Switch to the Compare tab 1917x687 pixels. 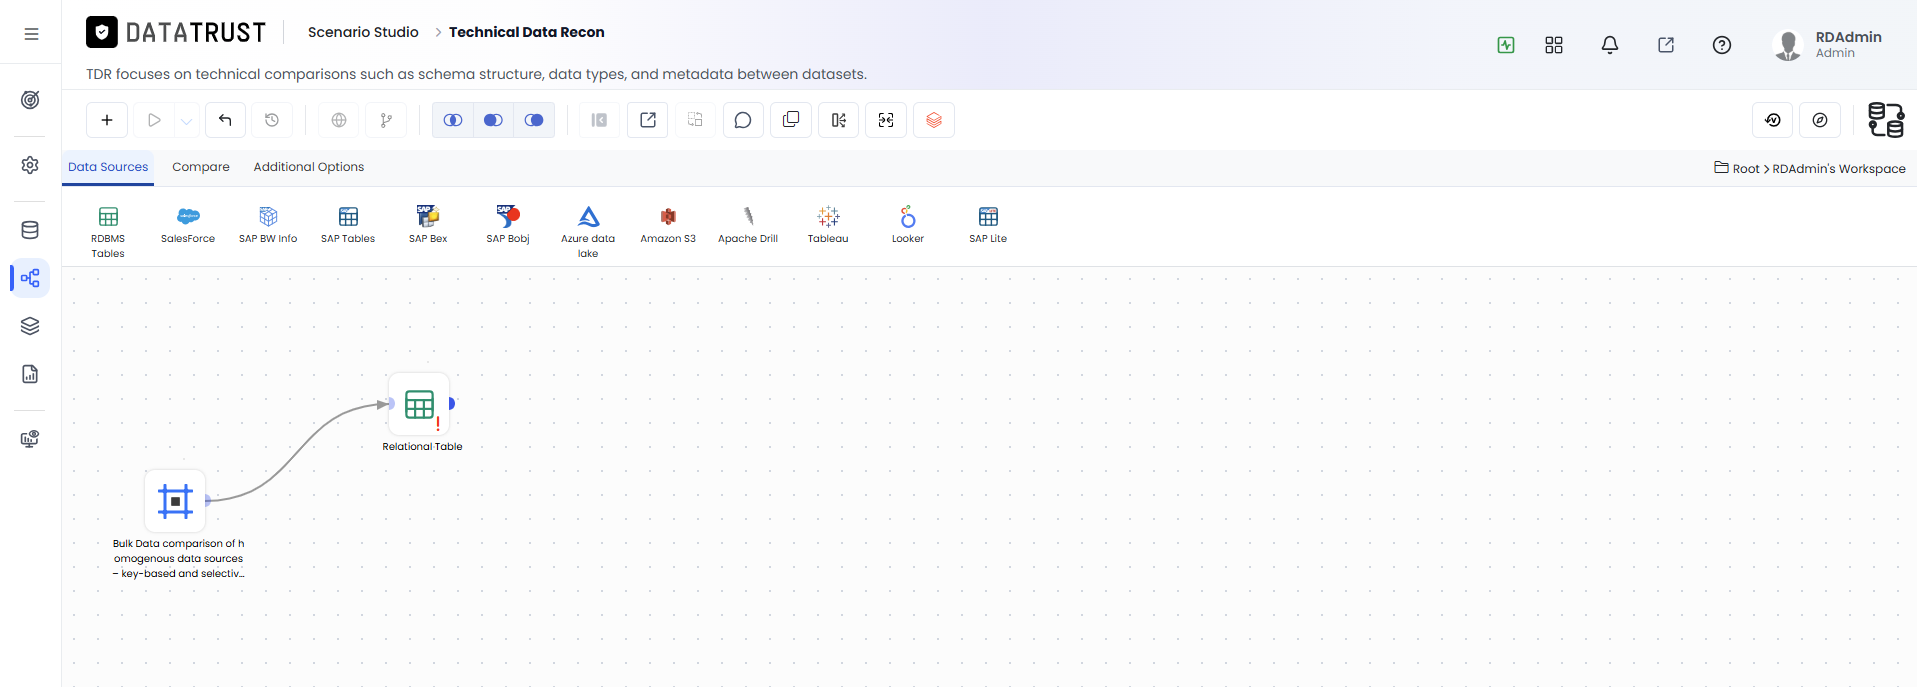tap(201, 167)
